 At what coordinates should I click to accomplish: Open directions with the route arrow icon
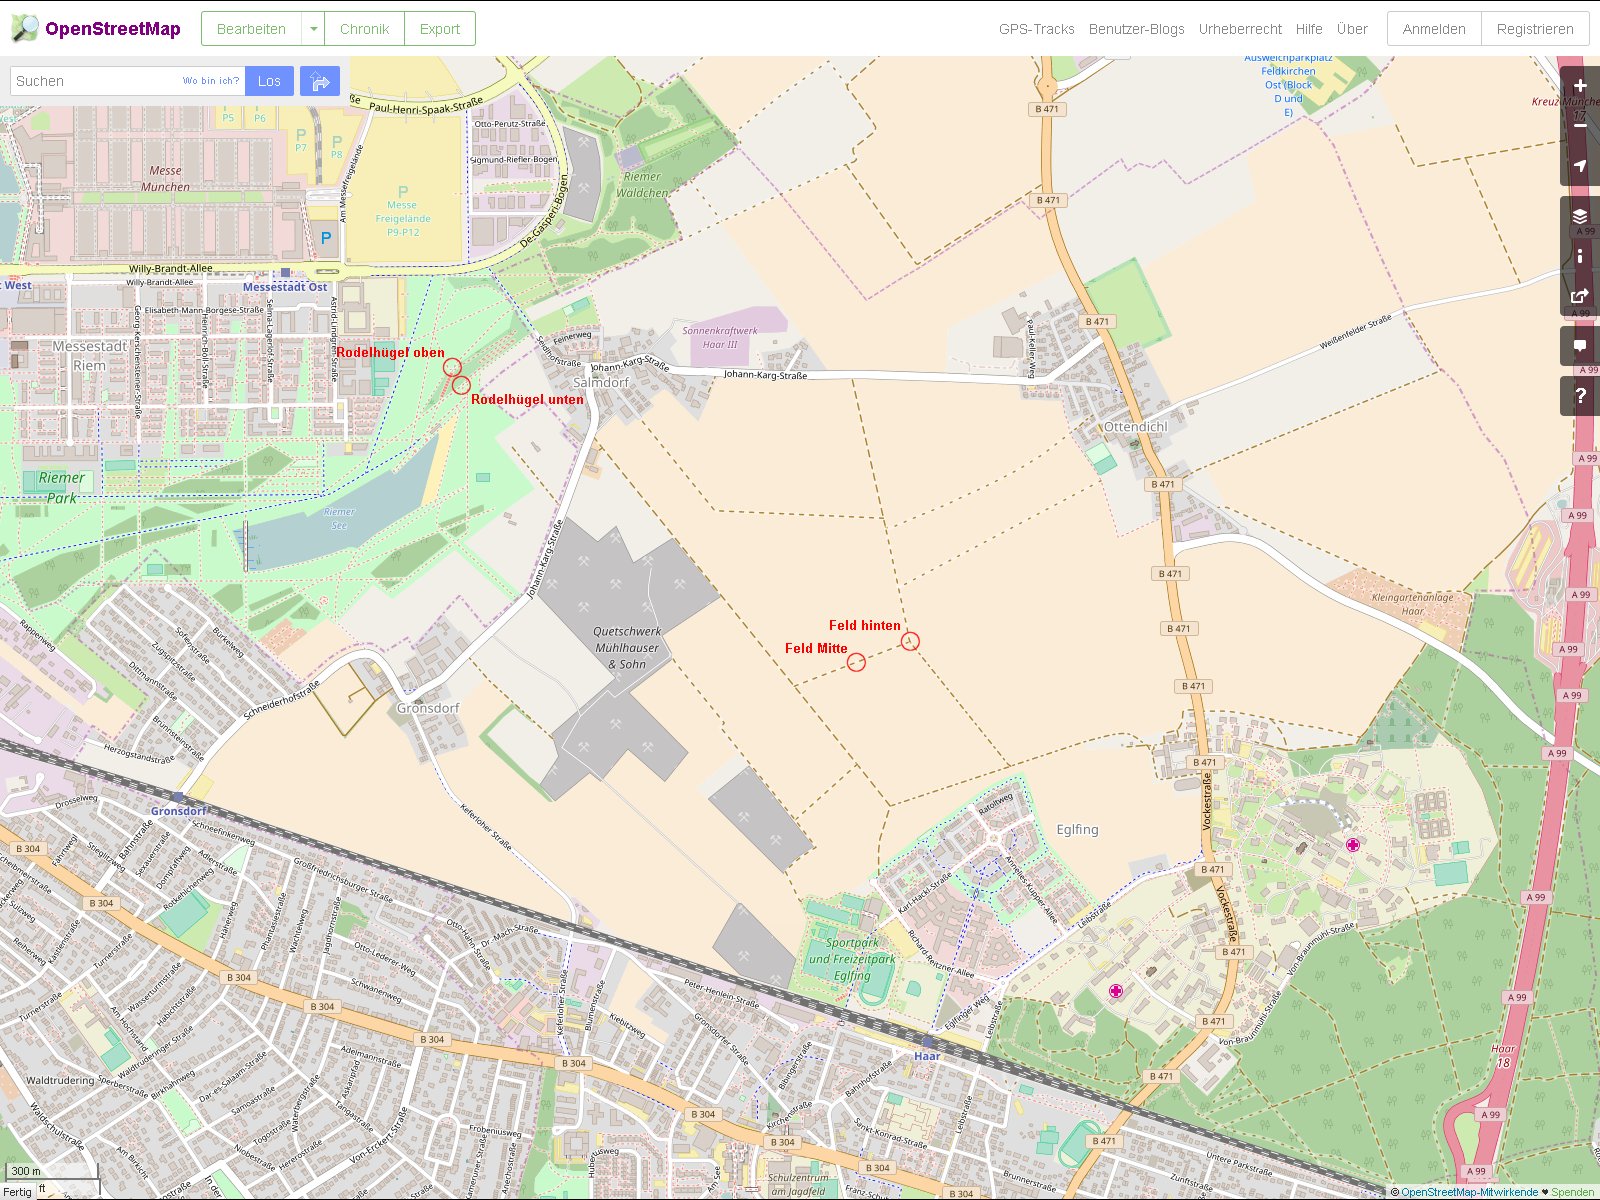(320, 81)
